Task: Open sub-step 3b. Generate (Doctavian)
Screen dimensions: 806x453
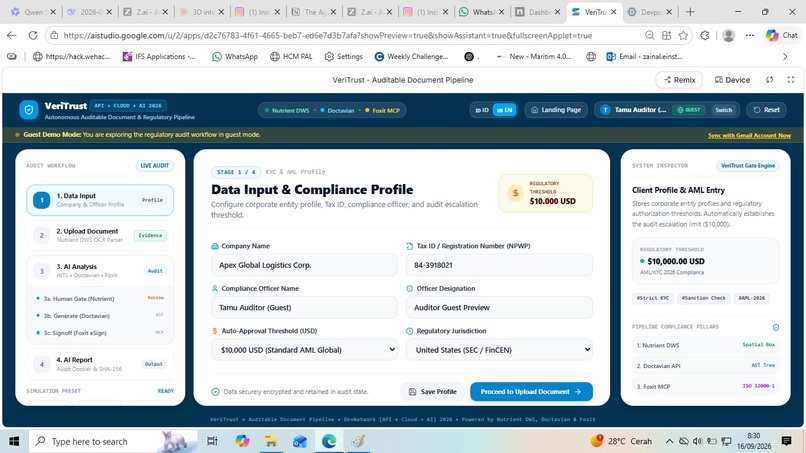Action: 100,316
